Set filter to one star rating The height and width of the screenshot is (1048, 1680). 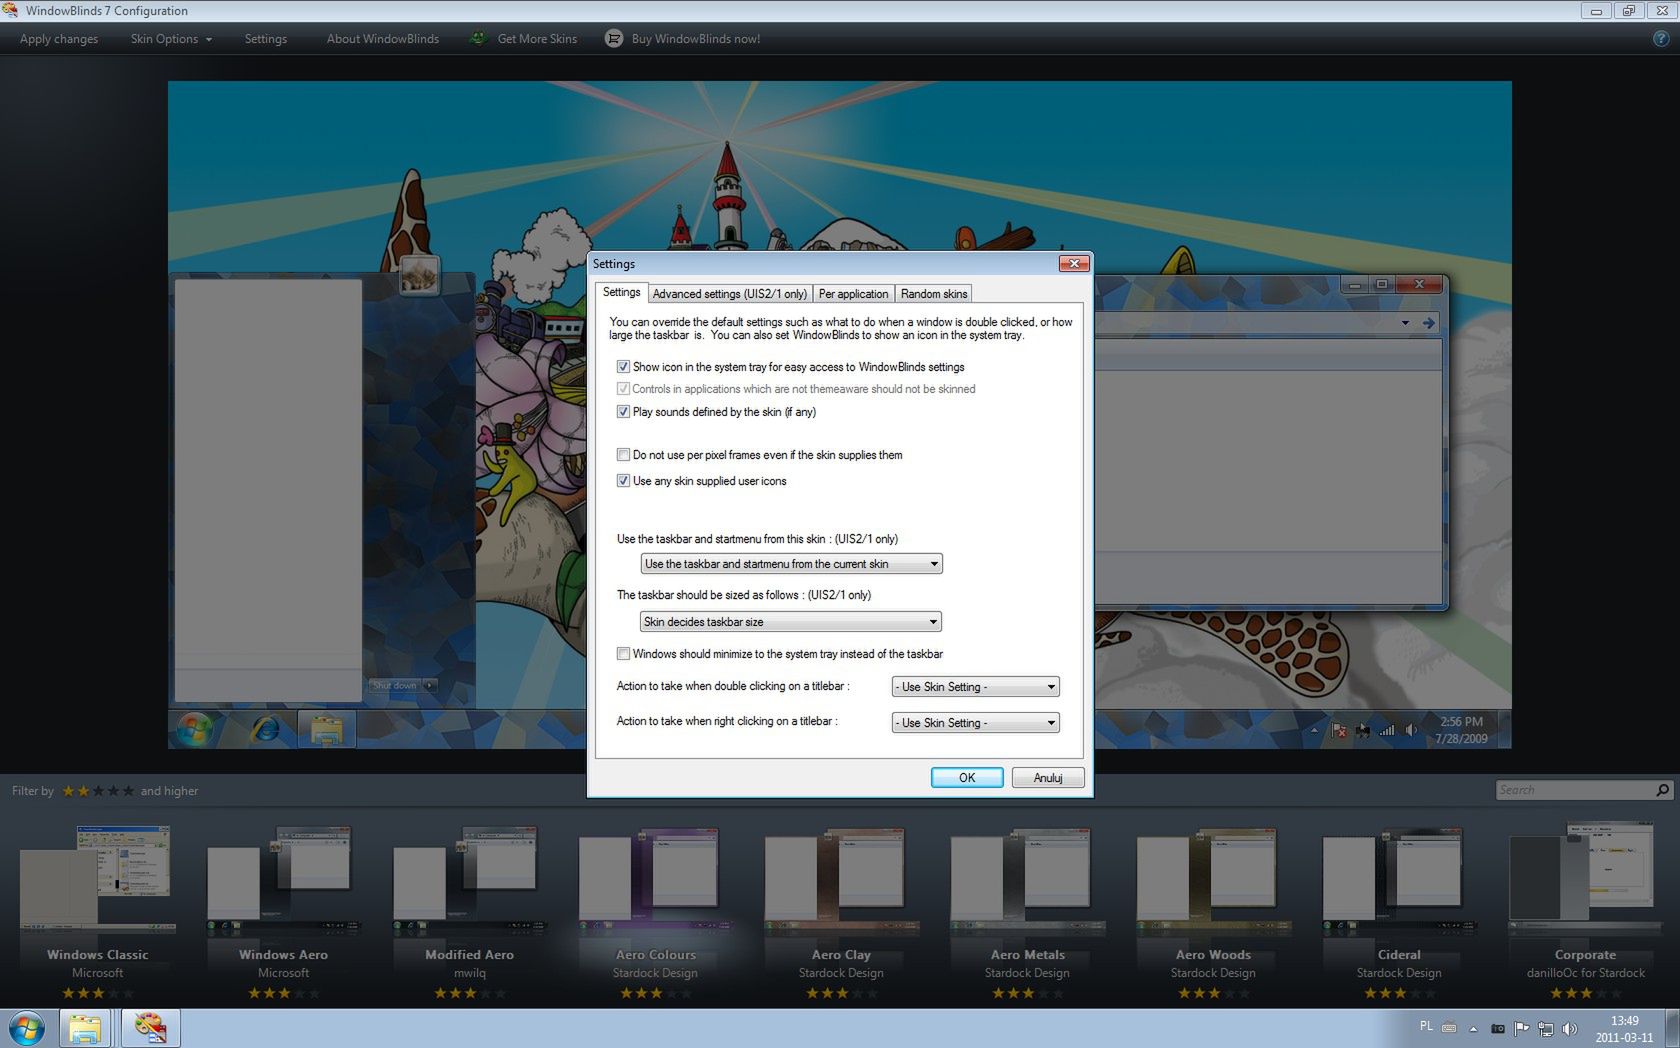point(69,791)
